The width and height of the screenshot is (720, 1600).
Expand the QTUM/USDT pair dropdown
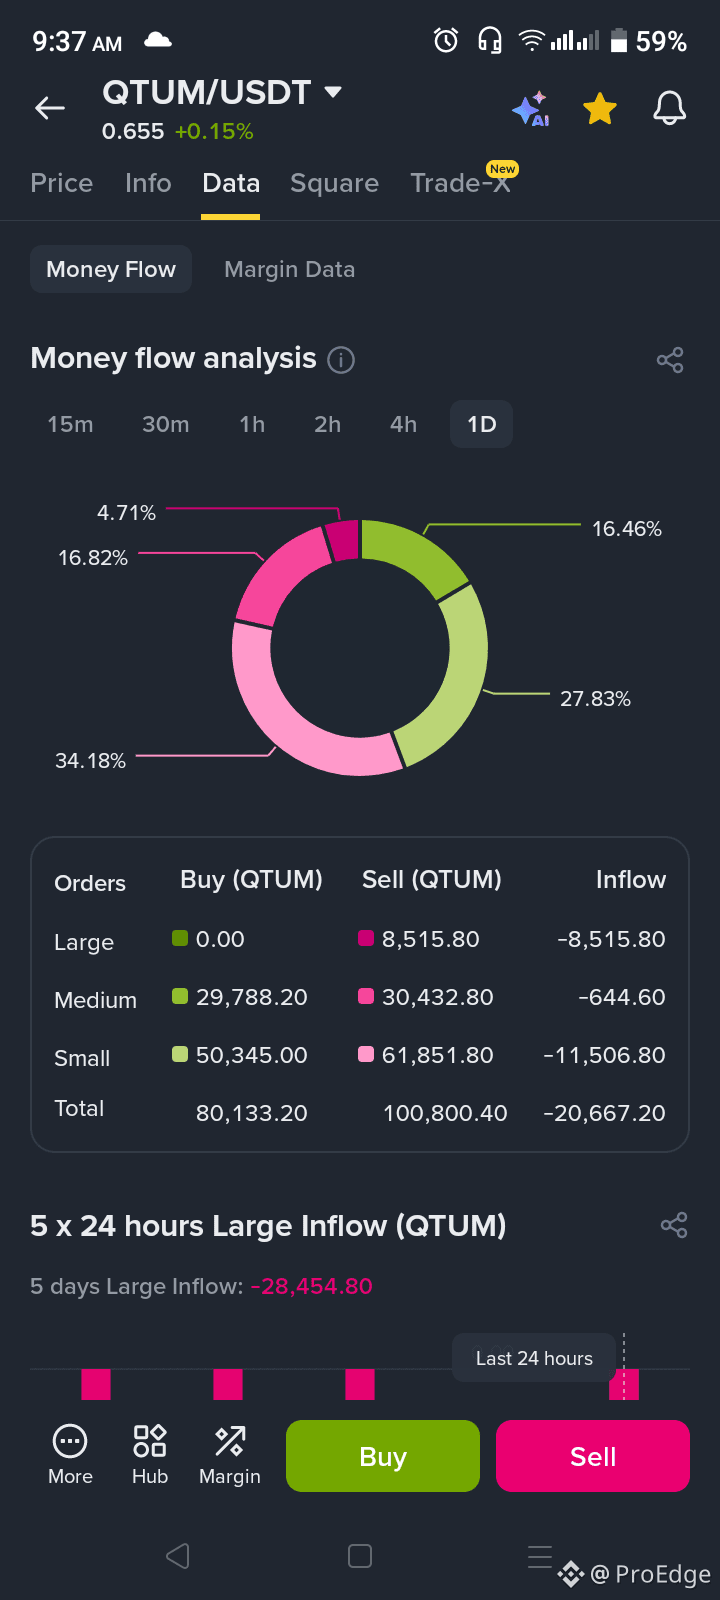333,92
